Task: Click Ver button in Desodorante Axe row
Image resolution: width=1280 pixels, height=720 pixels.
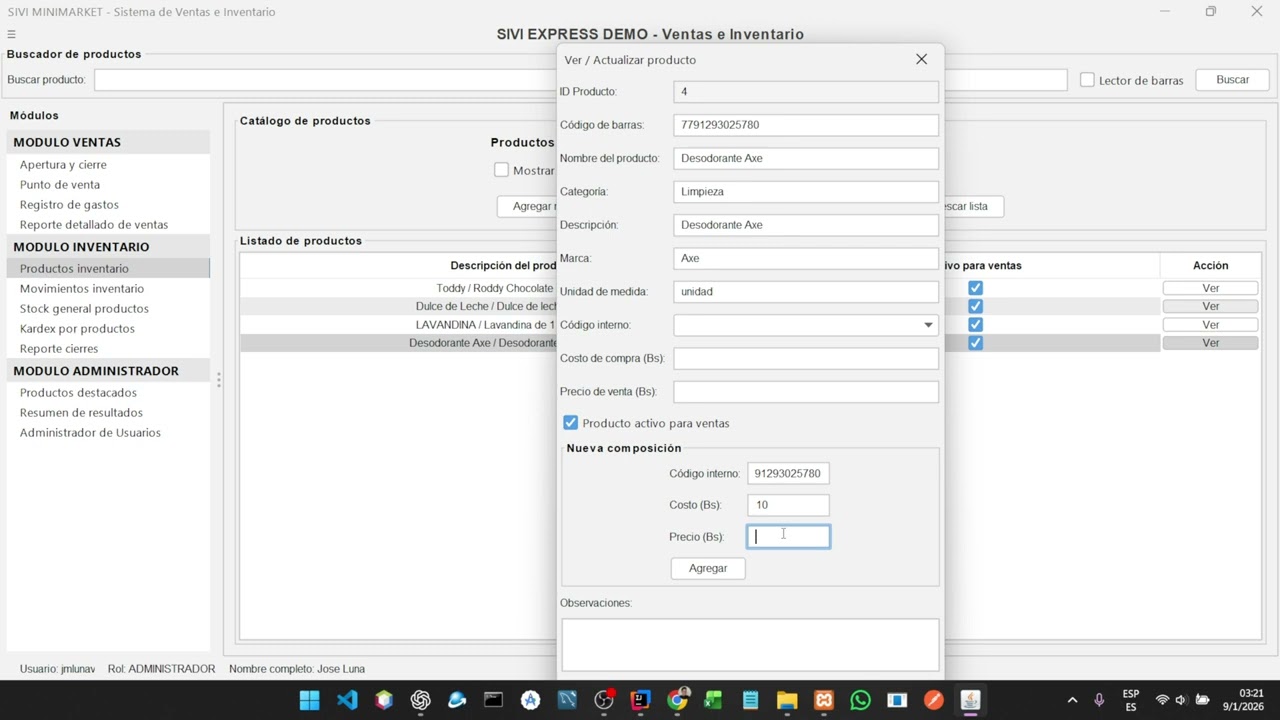Action: [x=1210, y=342]
